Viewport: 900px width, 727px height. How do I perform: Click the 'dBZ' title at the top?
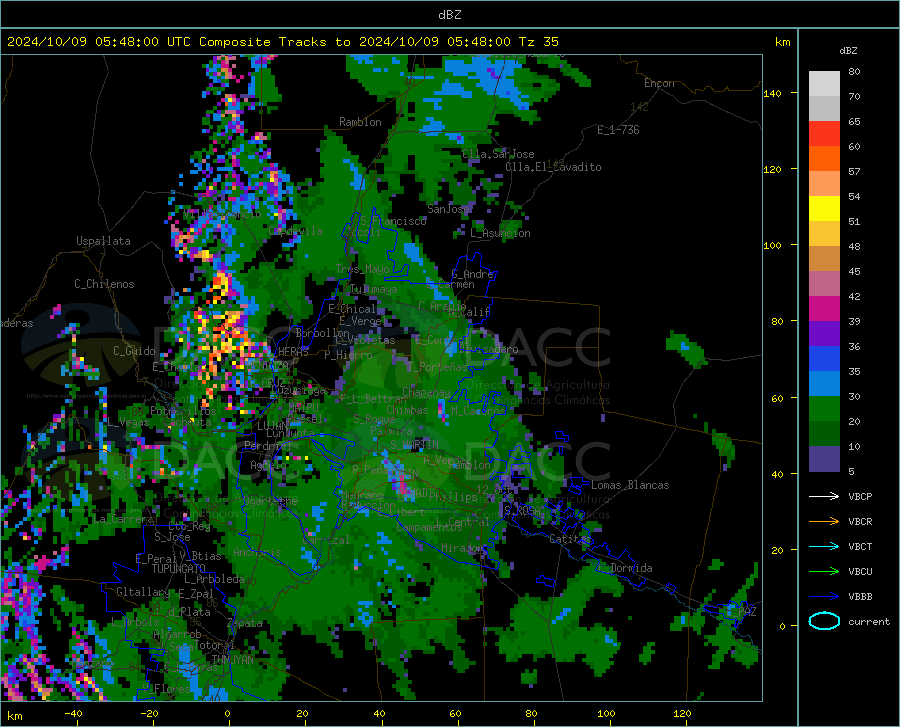pos(449,15)
